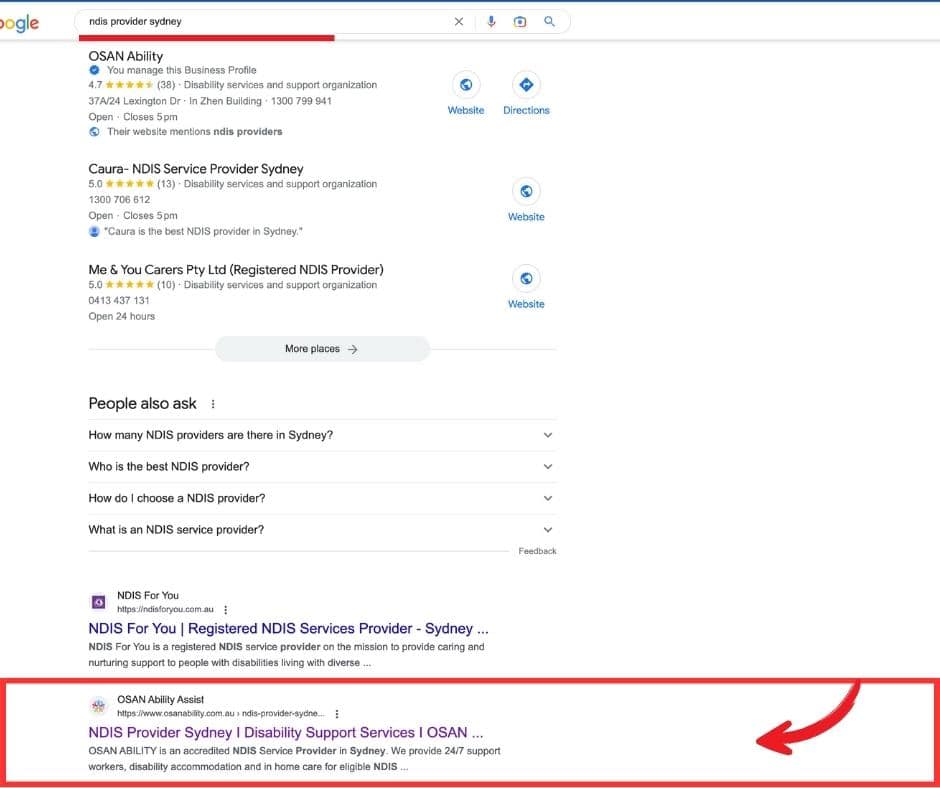The width and height of the screenshot is (940, 788).
Task: Open NDIS For You search result title
Action: (x=288, y=629)
